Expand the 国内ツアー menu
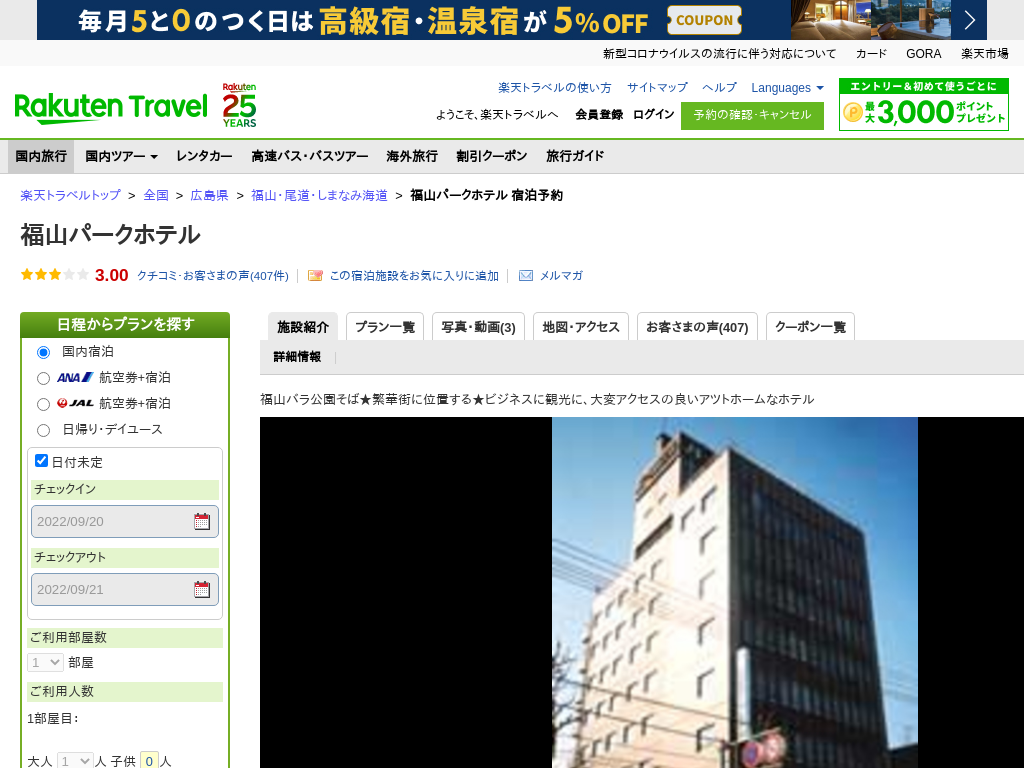The width and height of the screenshot is (1024, 768). point(121,157)
